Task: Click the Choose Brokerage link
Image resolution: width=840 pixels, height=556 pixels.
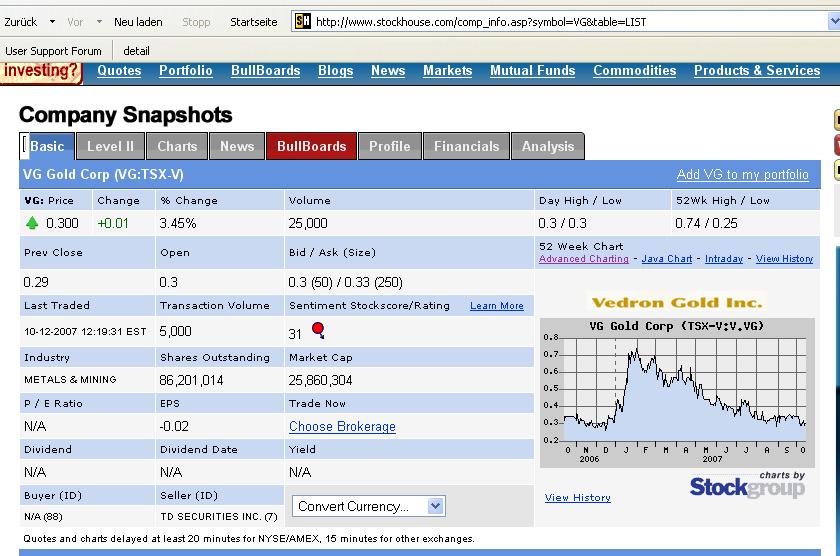Action: (x=342, y=426)
